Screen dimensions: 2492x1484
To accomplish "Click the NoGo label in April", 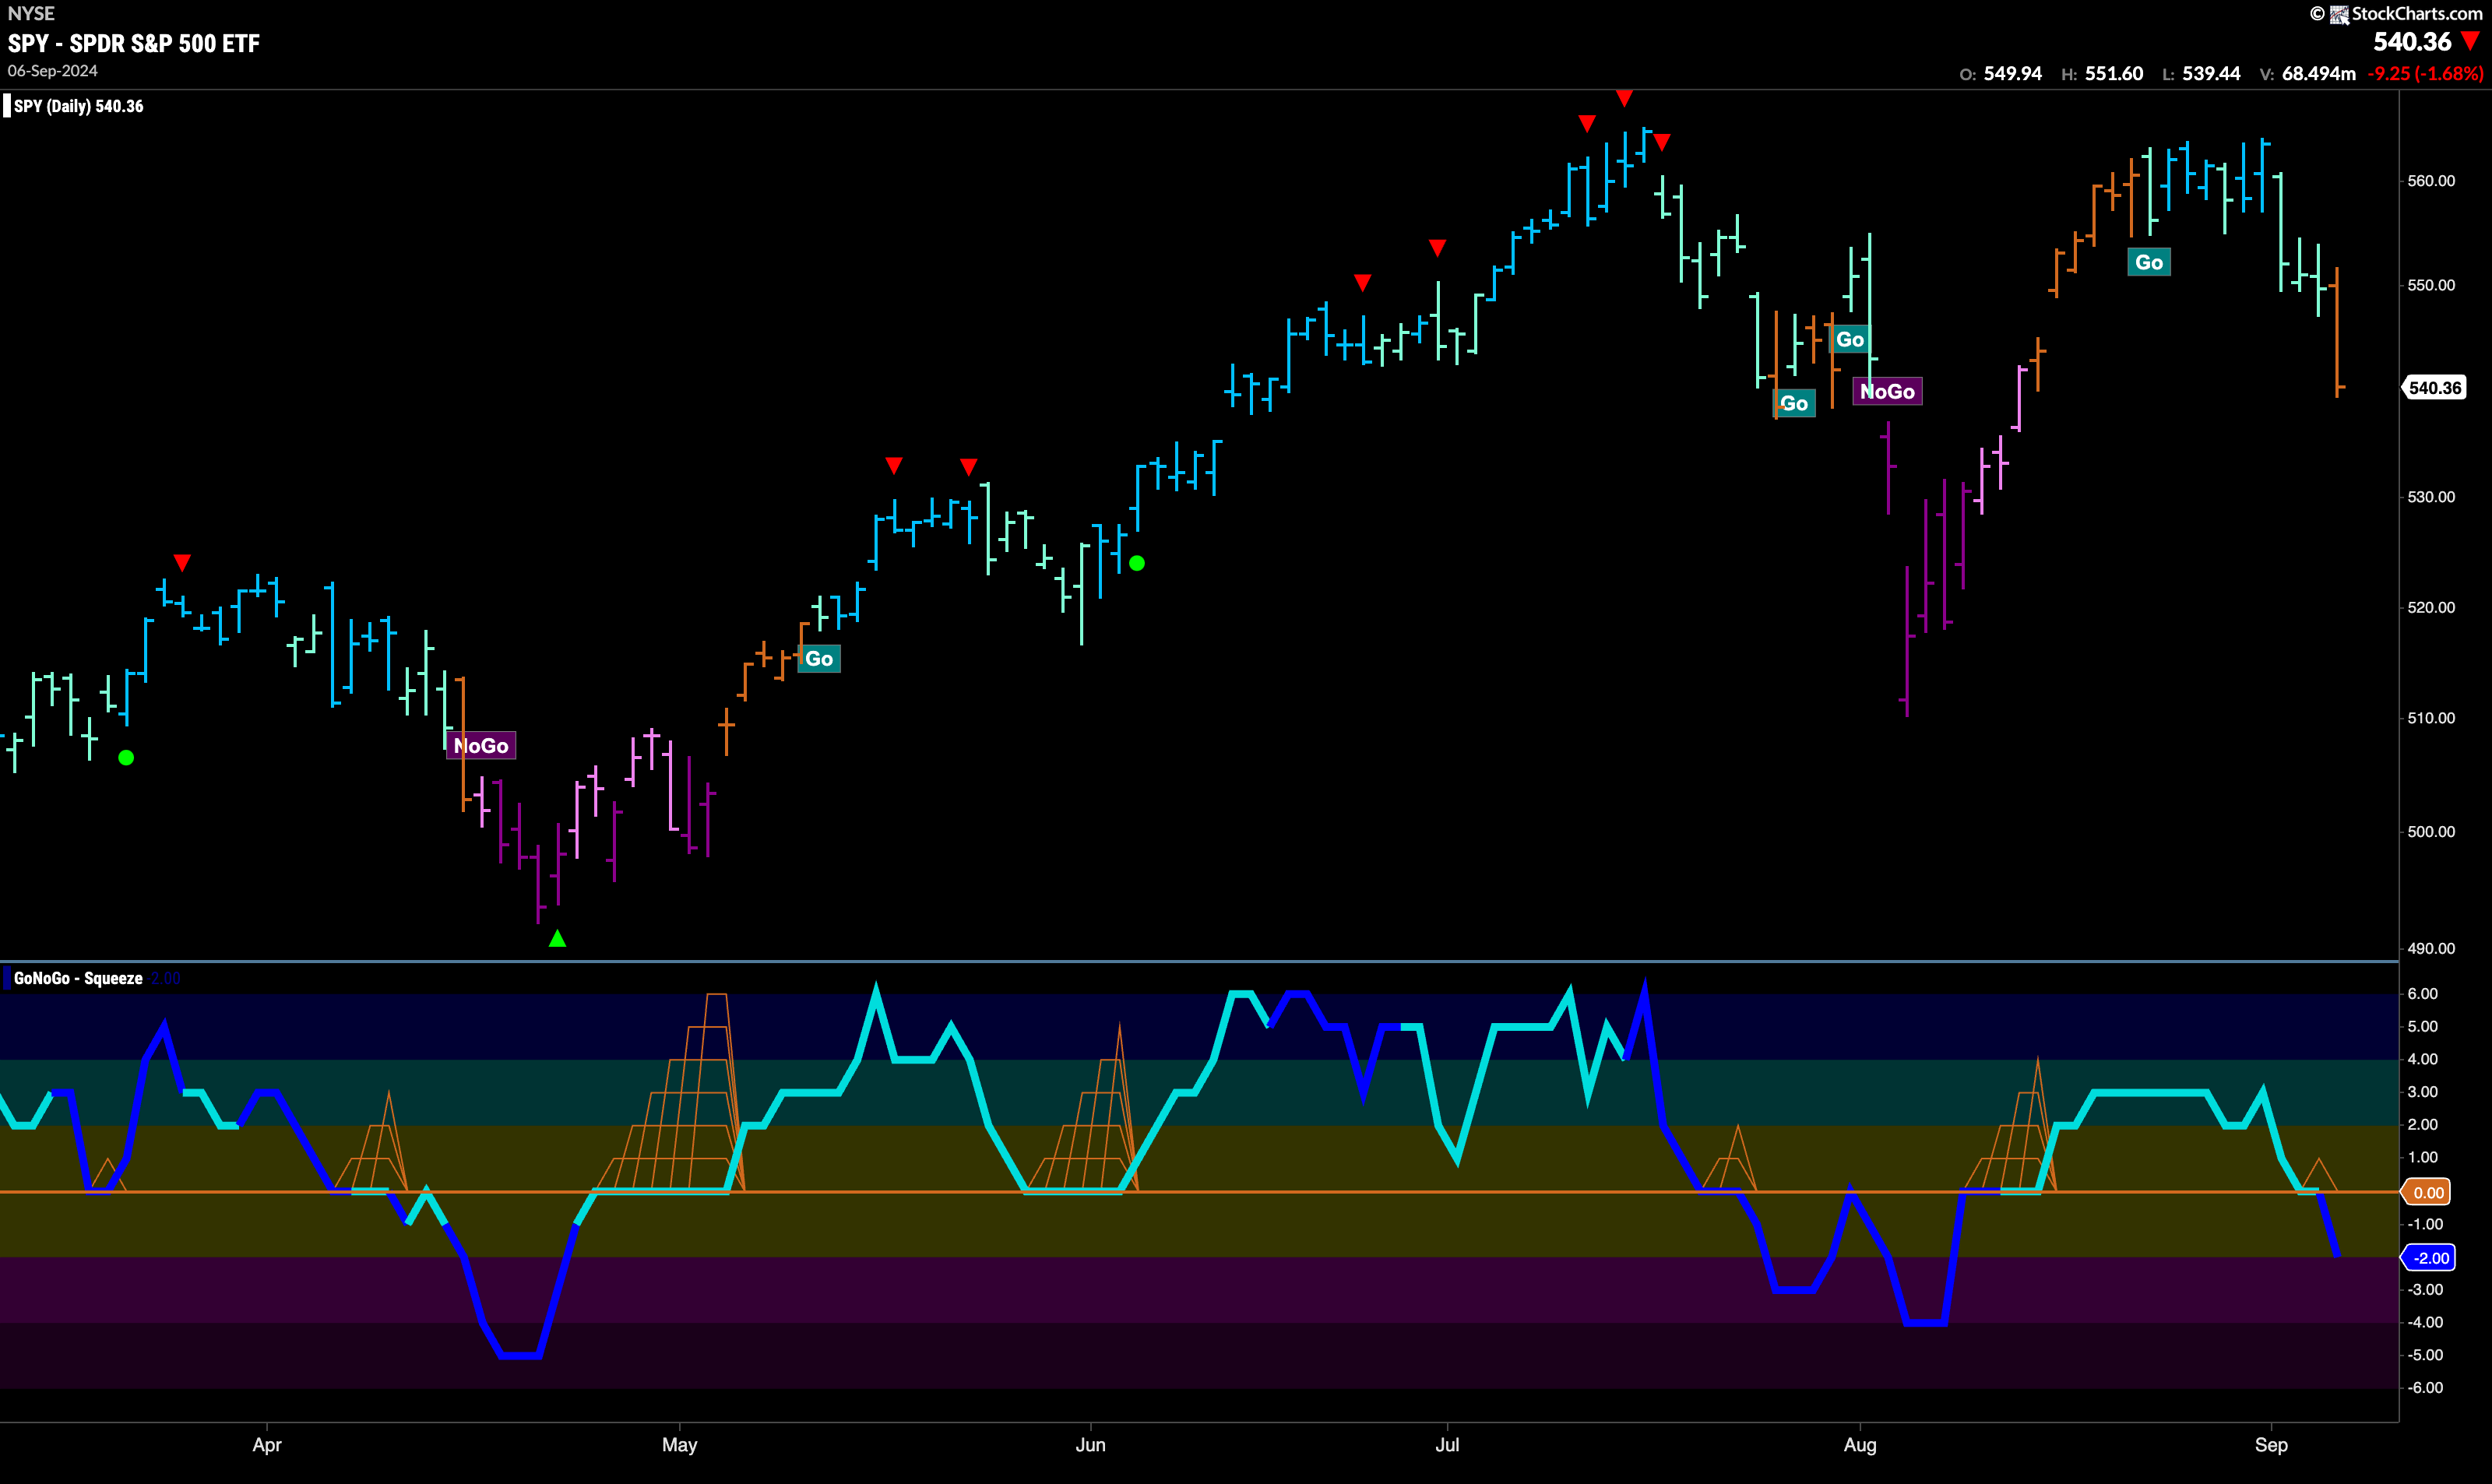I will [481, 745].
